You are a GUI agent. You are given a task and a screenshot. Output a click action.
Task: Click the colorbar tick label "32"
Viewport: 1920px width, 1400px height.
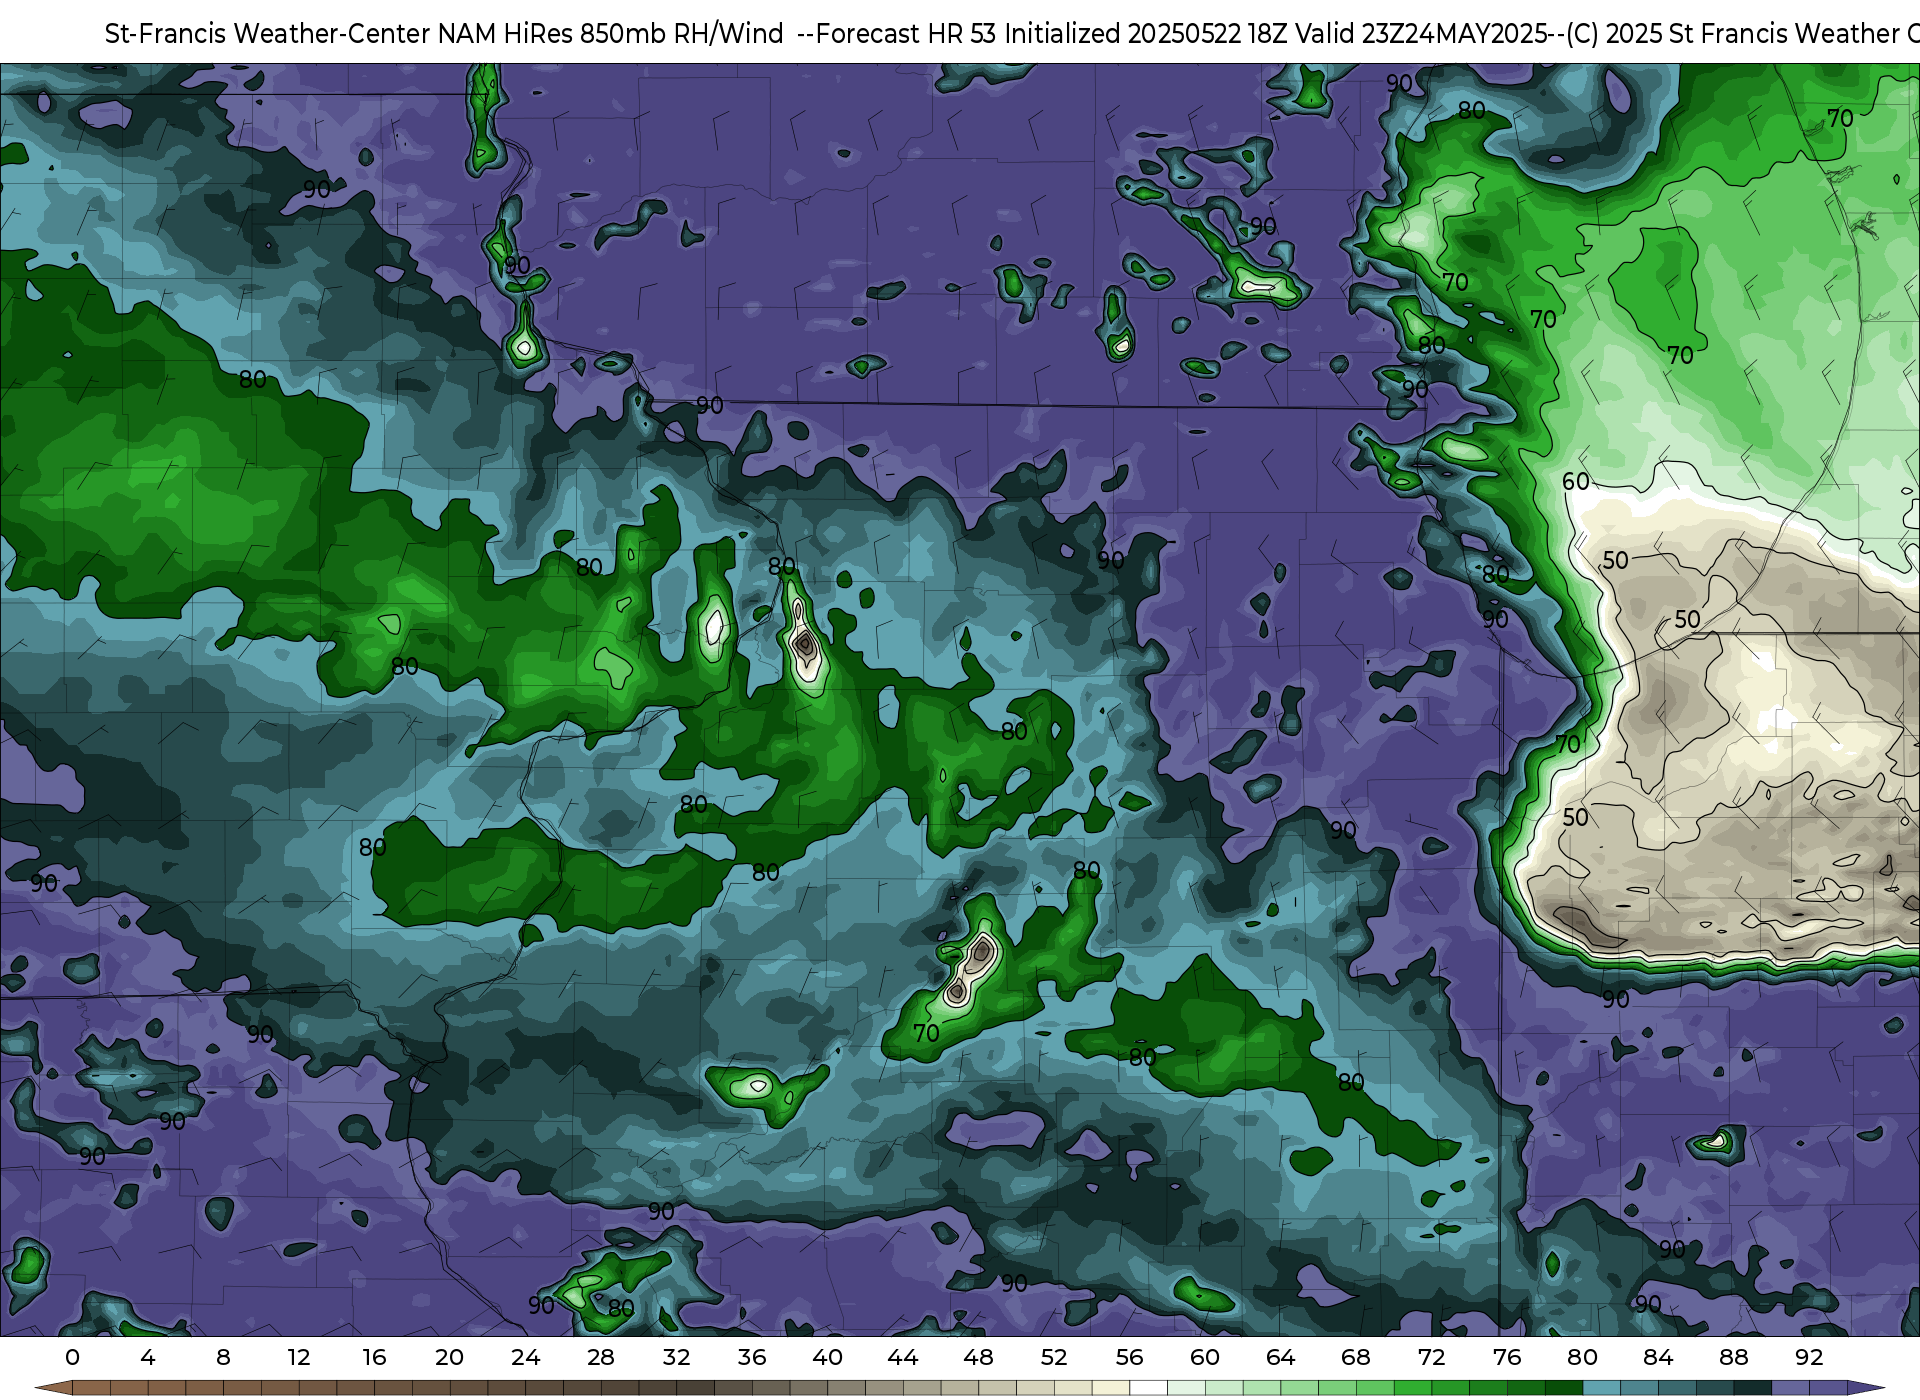tap(676, 1357)
